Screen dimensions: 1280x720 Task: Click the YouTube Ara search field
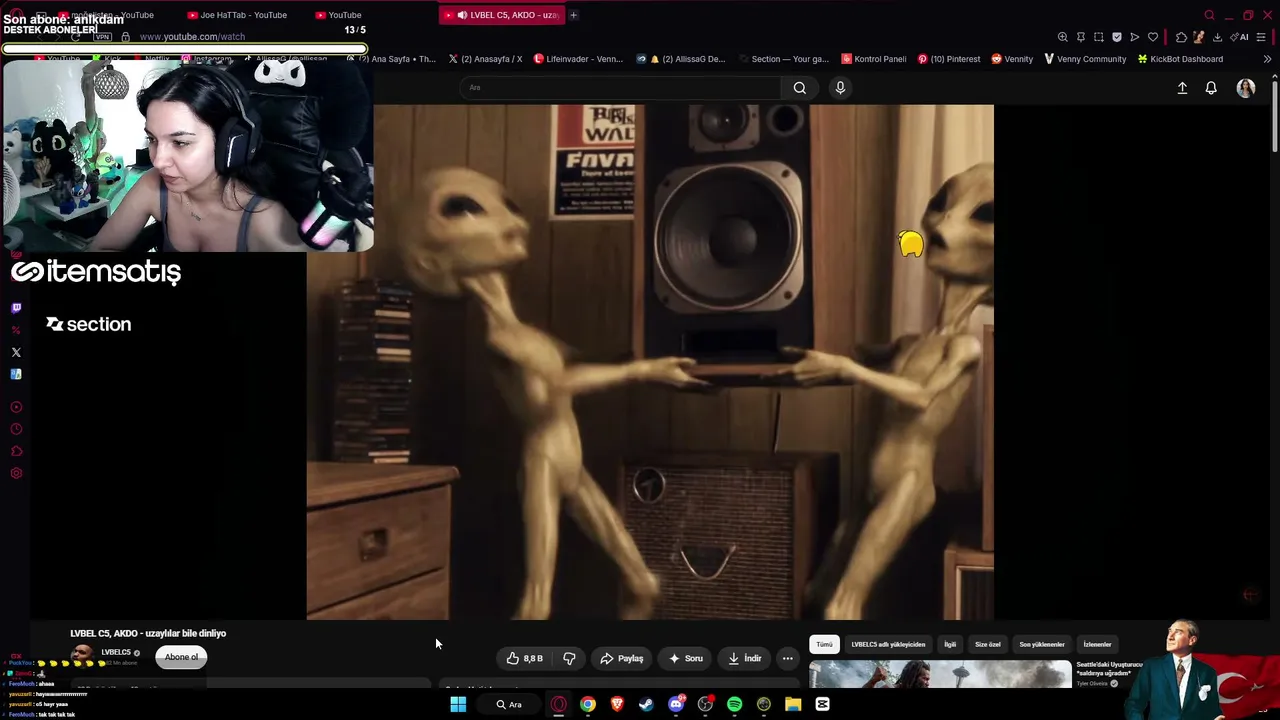620,88
